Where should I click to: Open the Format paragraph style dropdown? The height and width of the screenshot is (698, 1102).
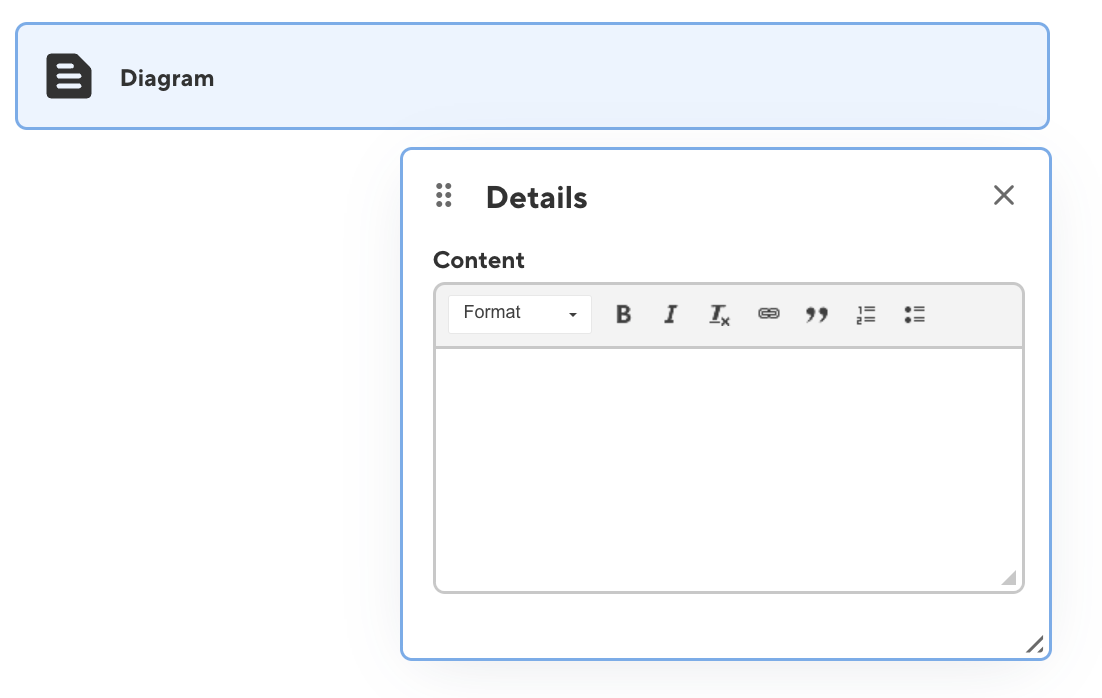[510, 313]
